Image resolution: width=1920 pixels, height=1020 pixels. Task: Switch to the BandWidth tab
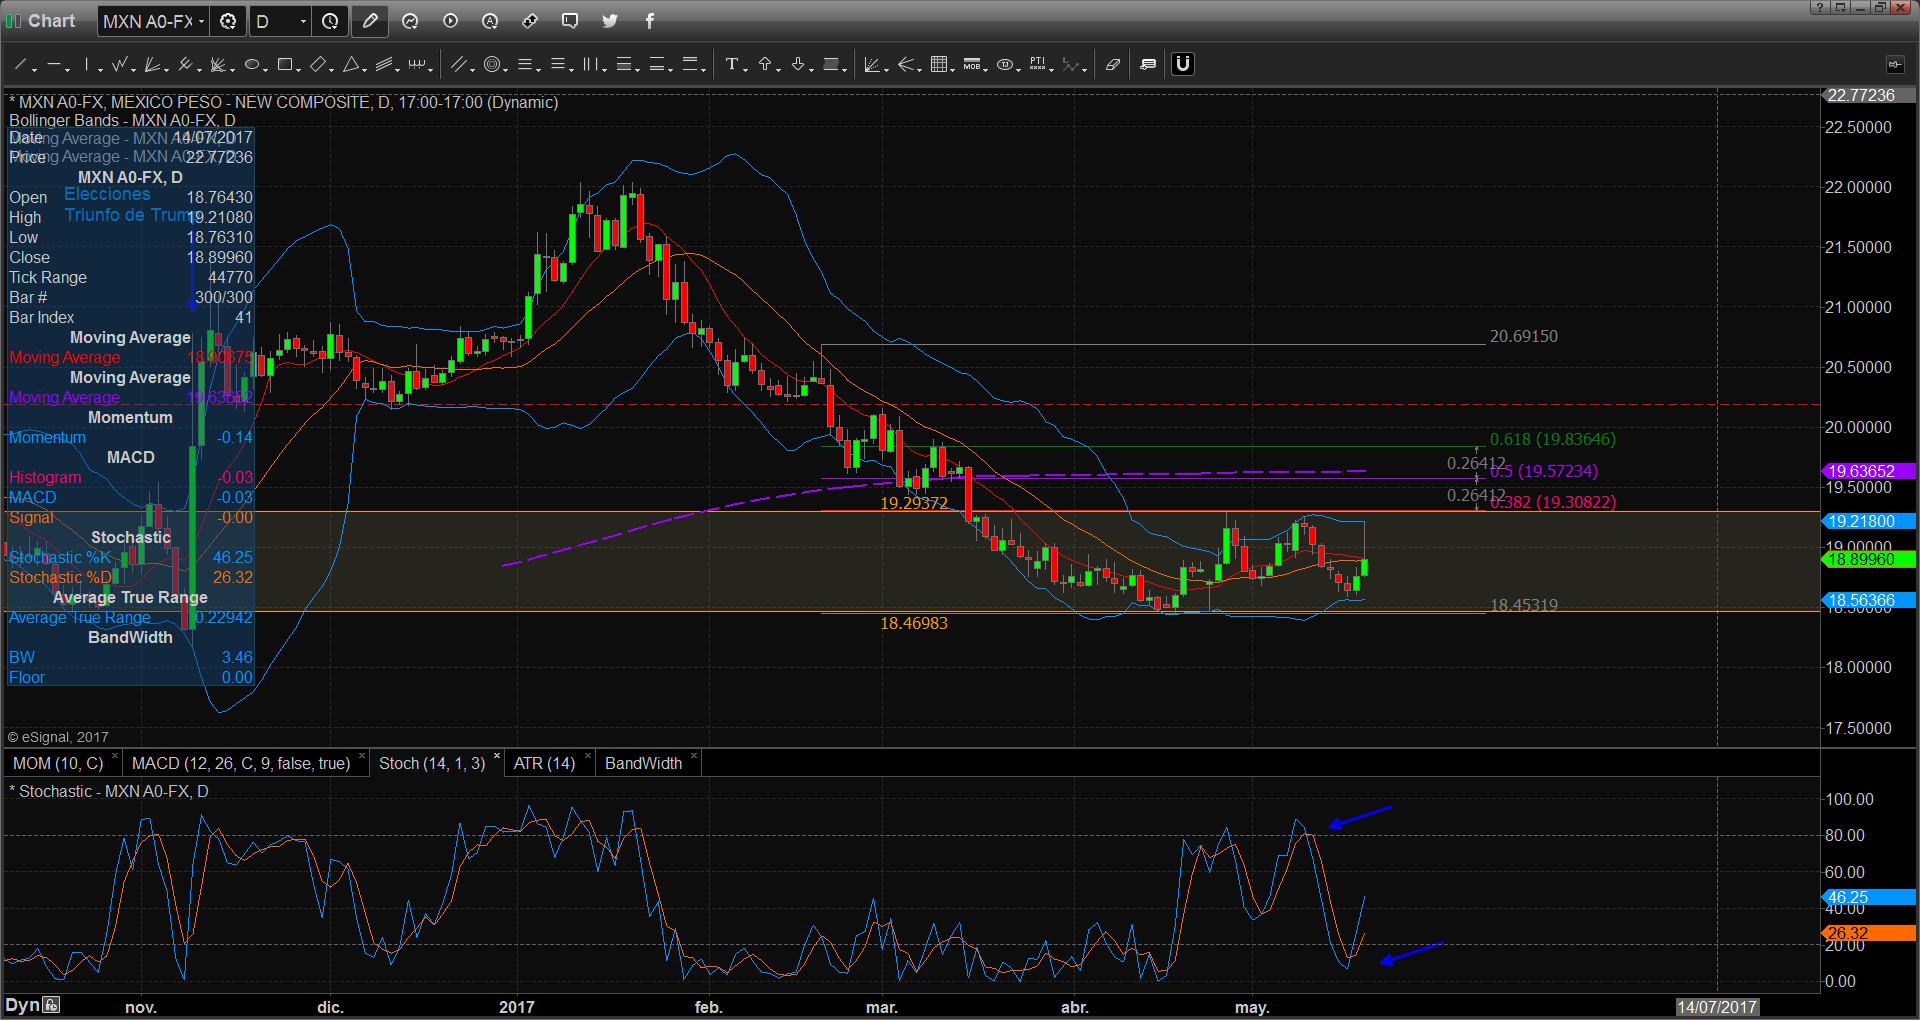(643, 763)
